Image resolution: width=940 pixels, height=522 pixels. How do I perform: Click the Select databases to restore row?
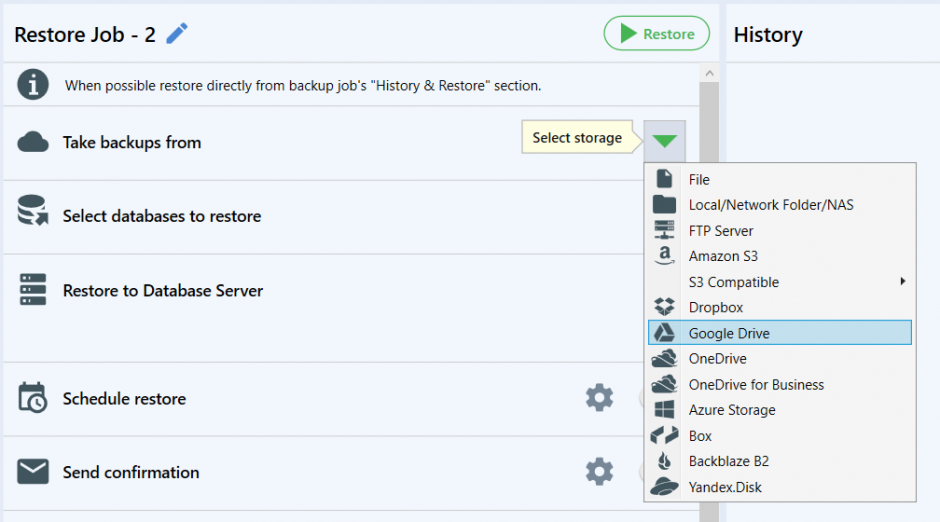pyautogui.click(x=324, y=216)
